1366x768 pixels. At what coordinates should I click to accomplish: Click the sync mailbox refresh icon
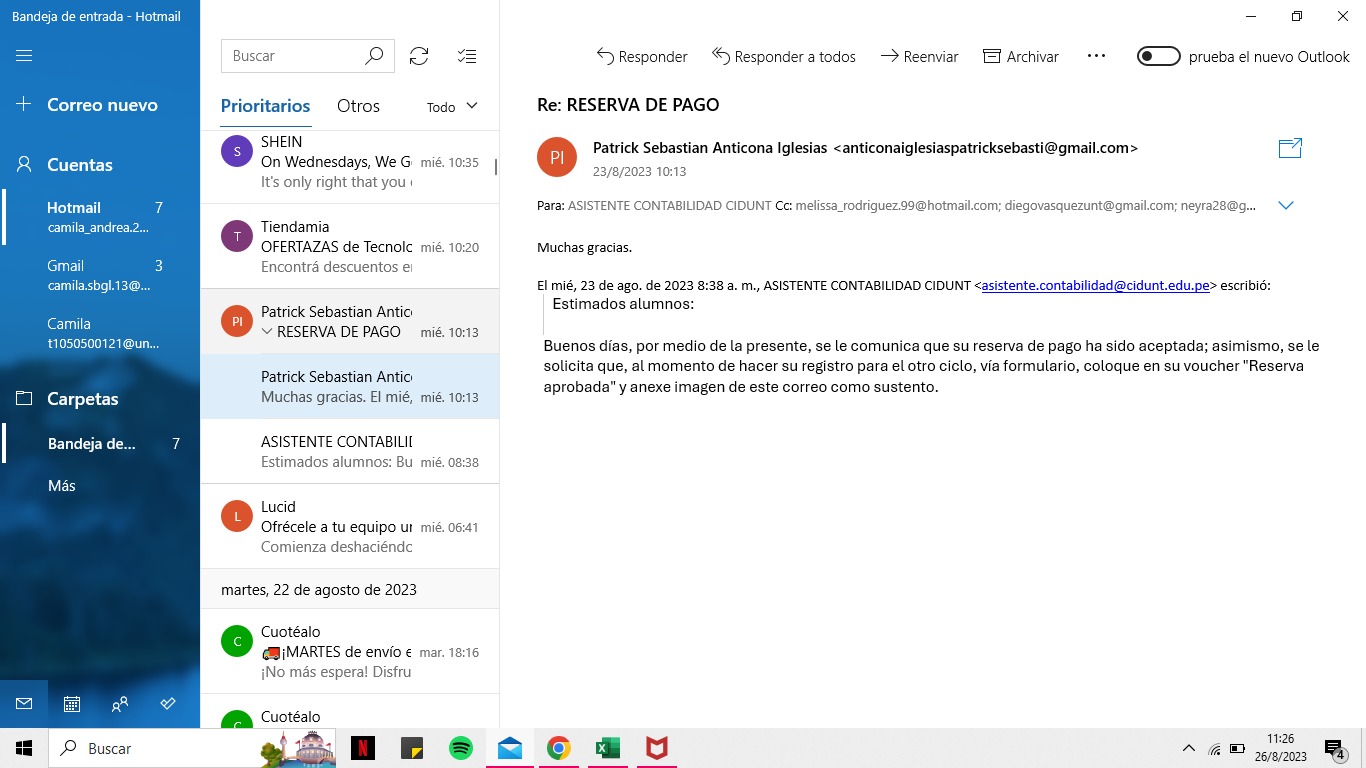(x=419, y=56)
